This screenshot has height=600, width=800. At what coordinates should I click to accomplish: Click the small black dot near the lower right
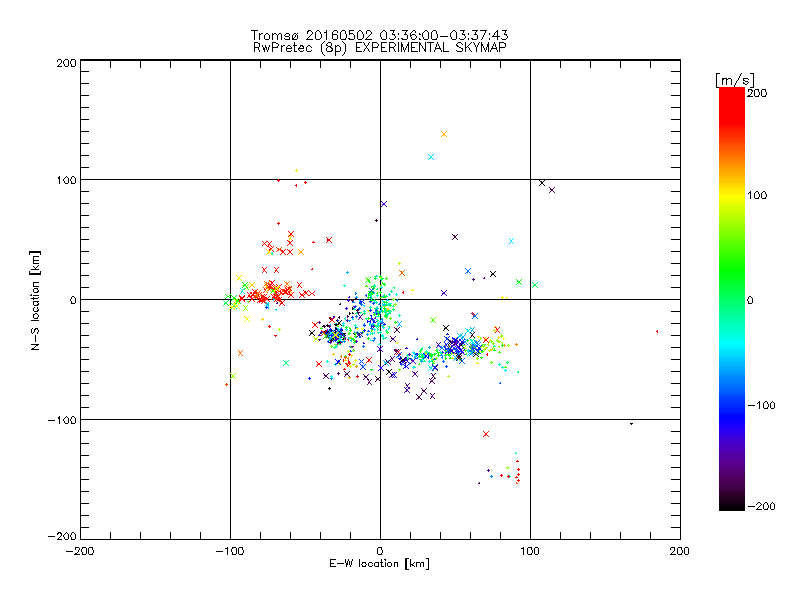pos(632,424)
